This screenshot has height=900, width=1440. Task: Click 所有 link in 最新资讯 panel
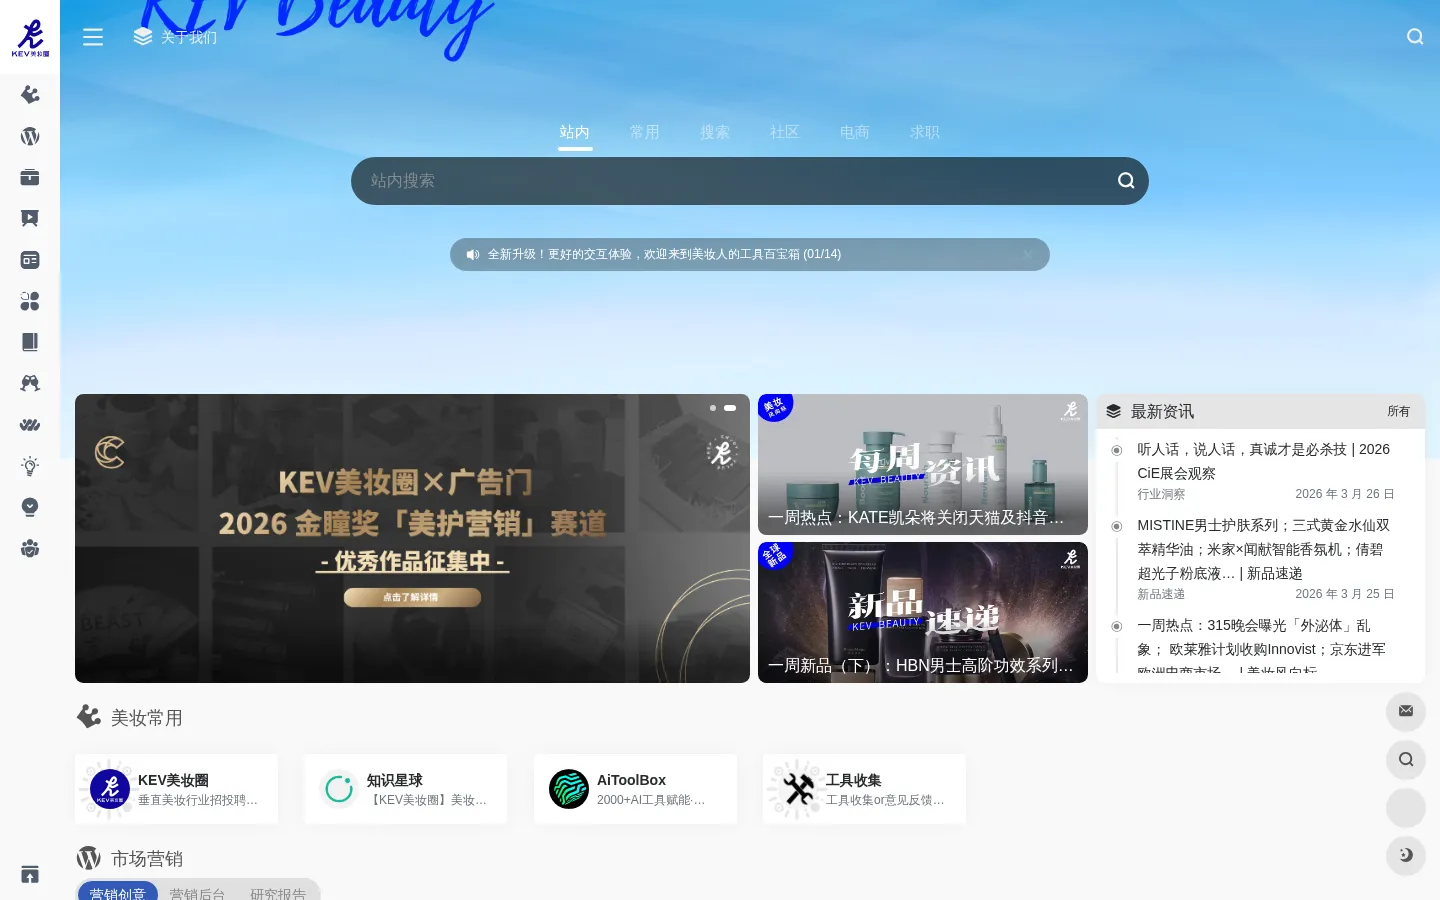pos(1398,411)
